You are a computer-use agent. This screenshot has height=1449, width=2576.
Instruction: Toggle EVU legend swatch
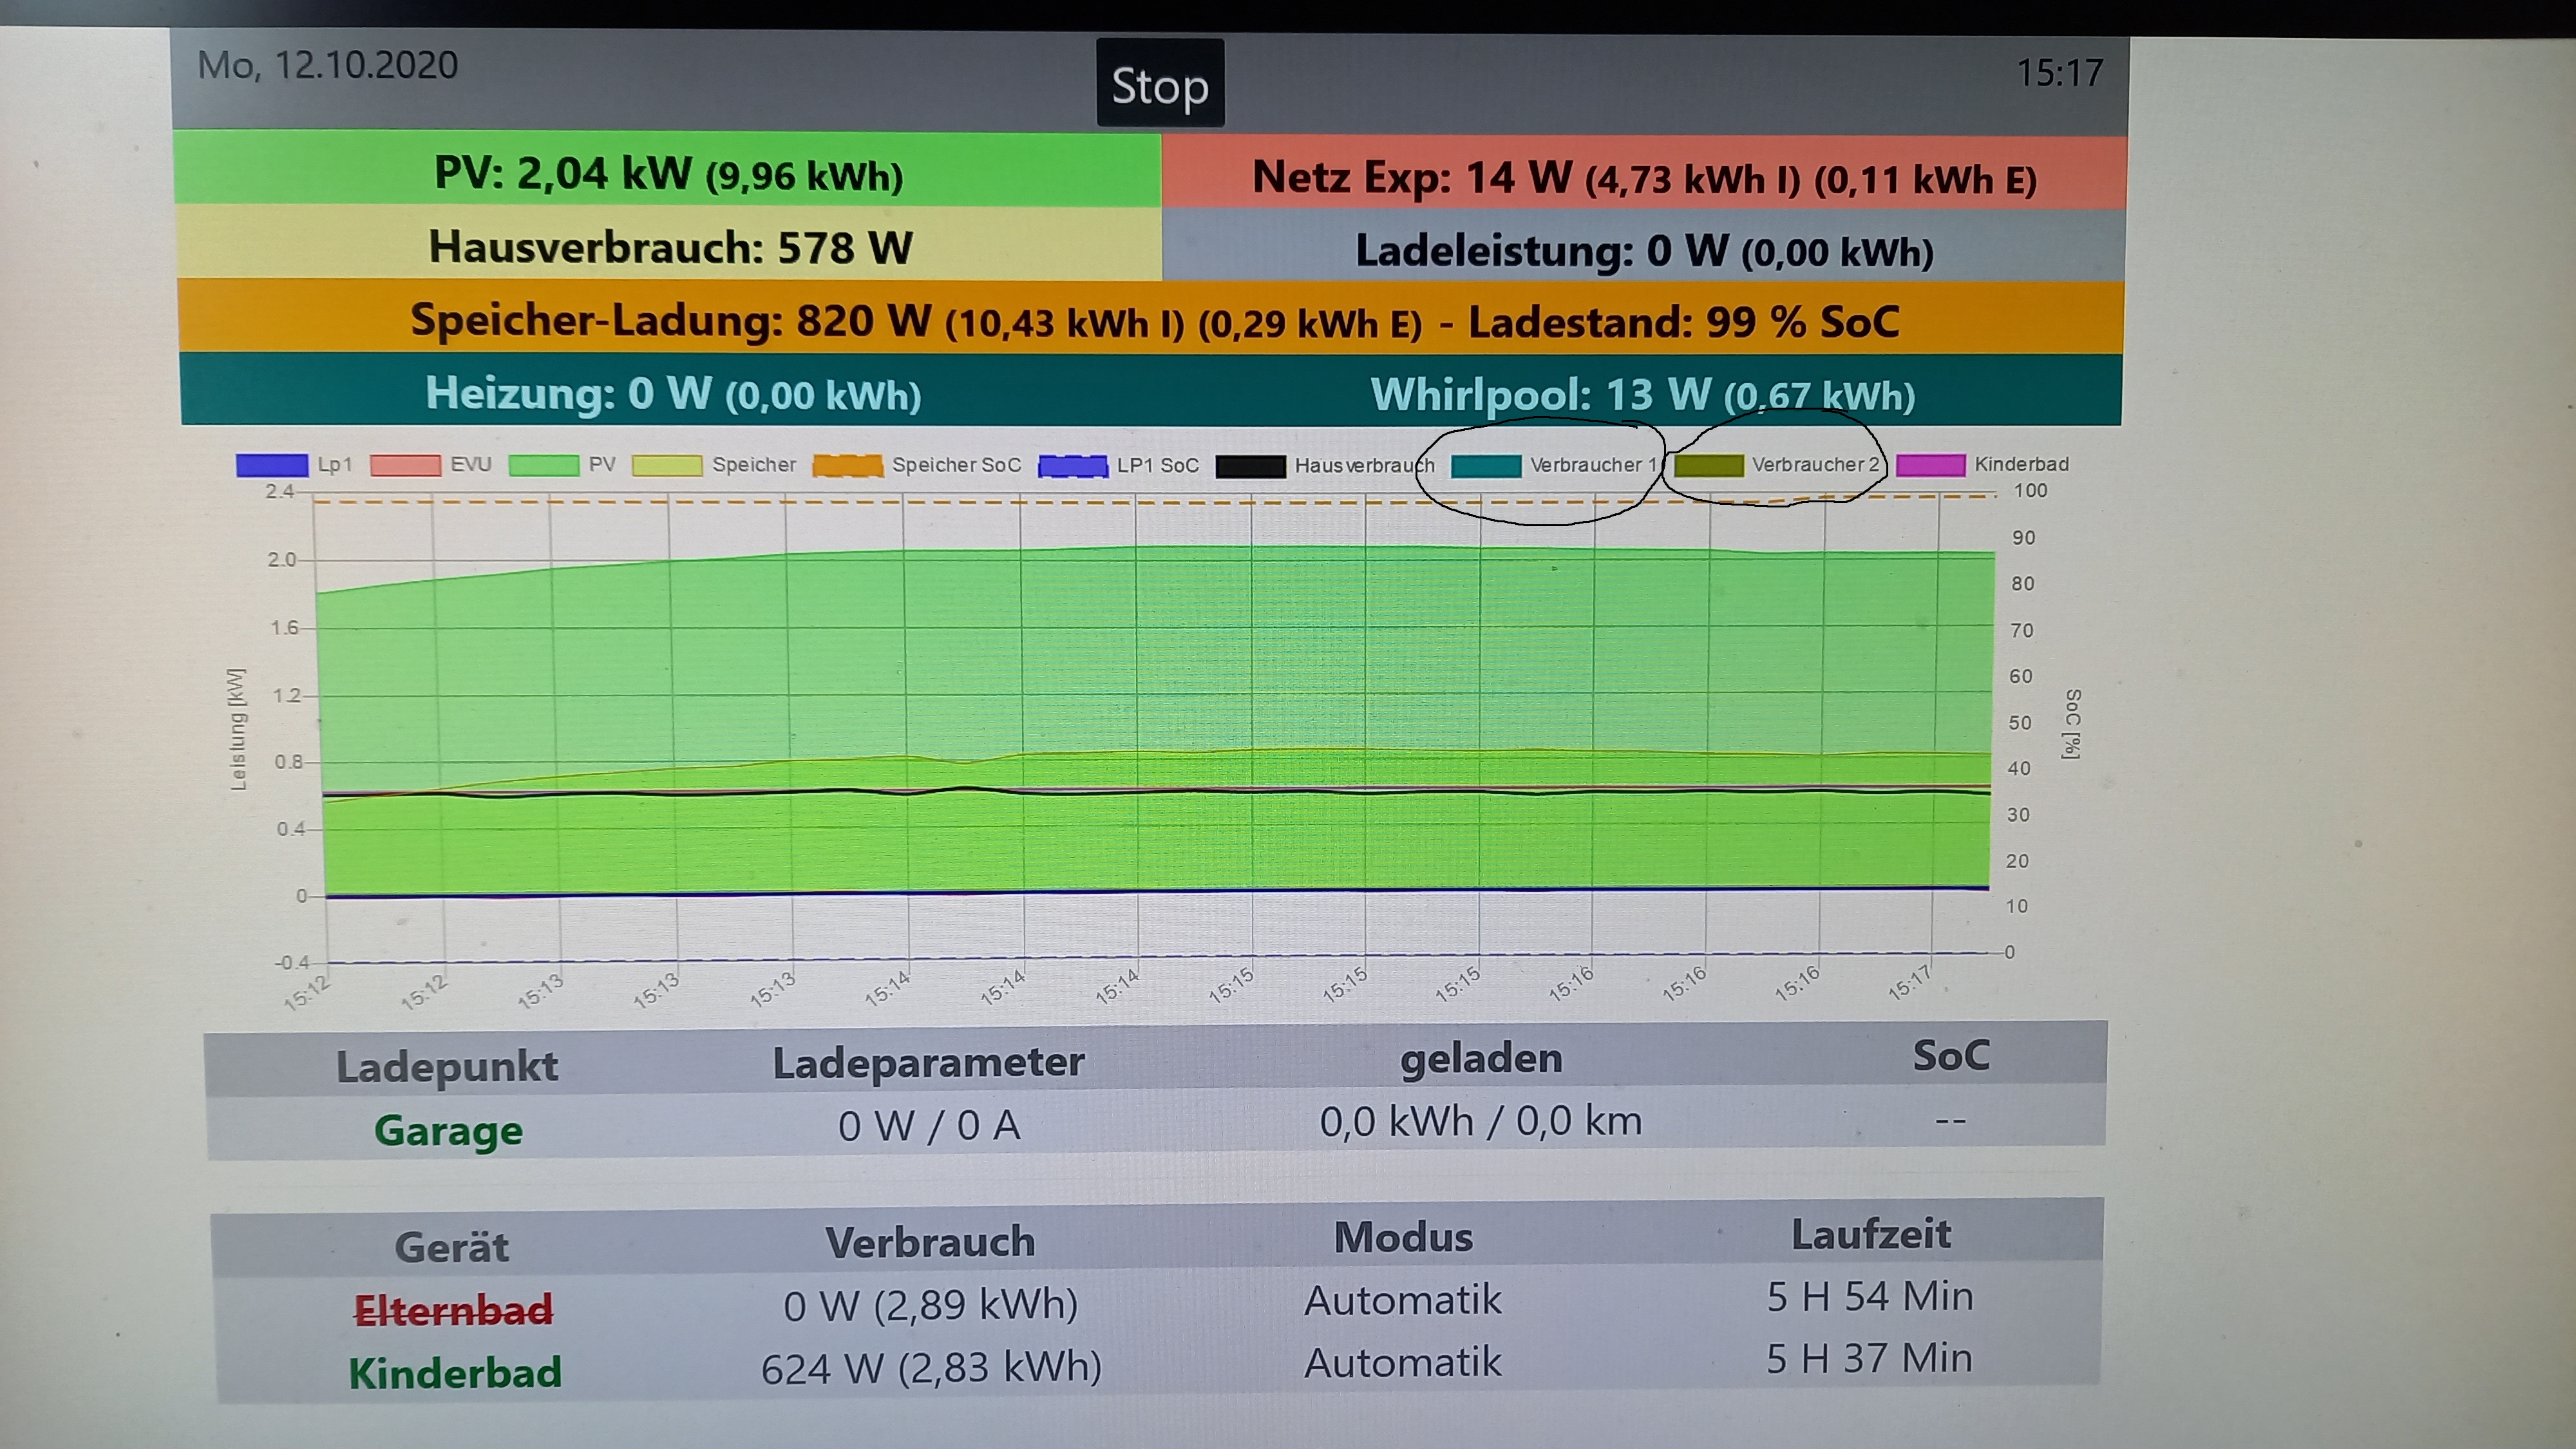(x=405, y=465)
